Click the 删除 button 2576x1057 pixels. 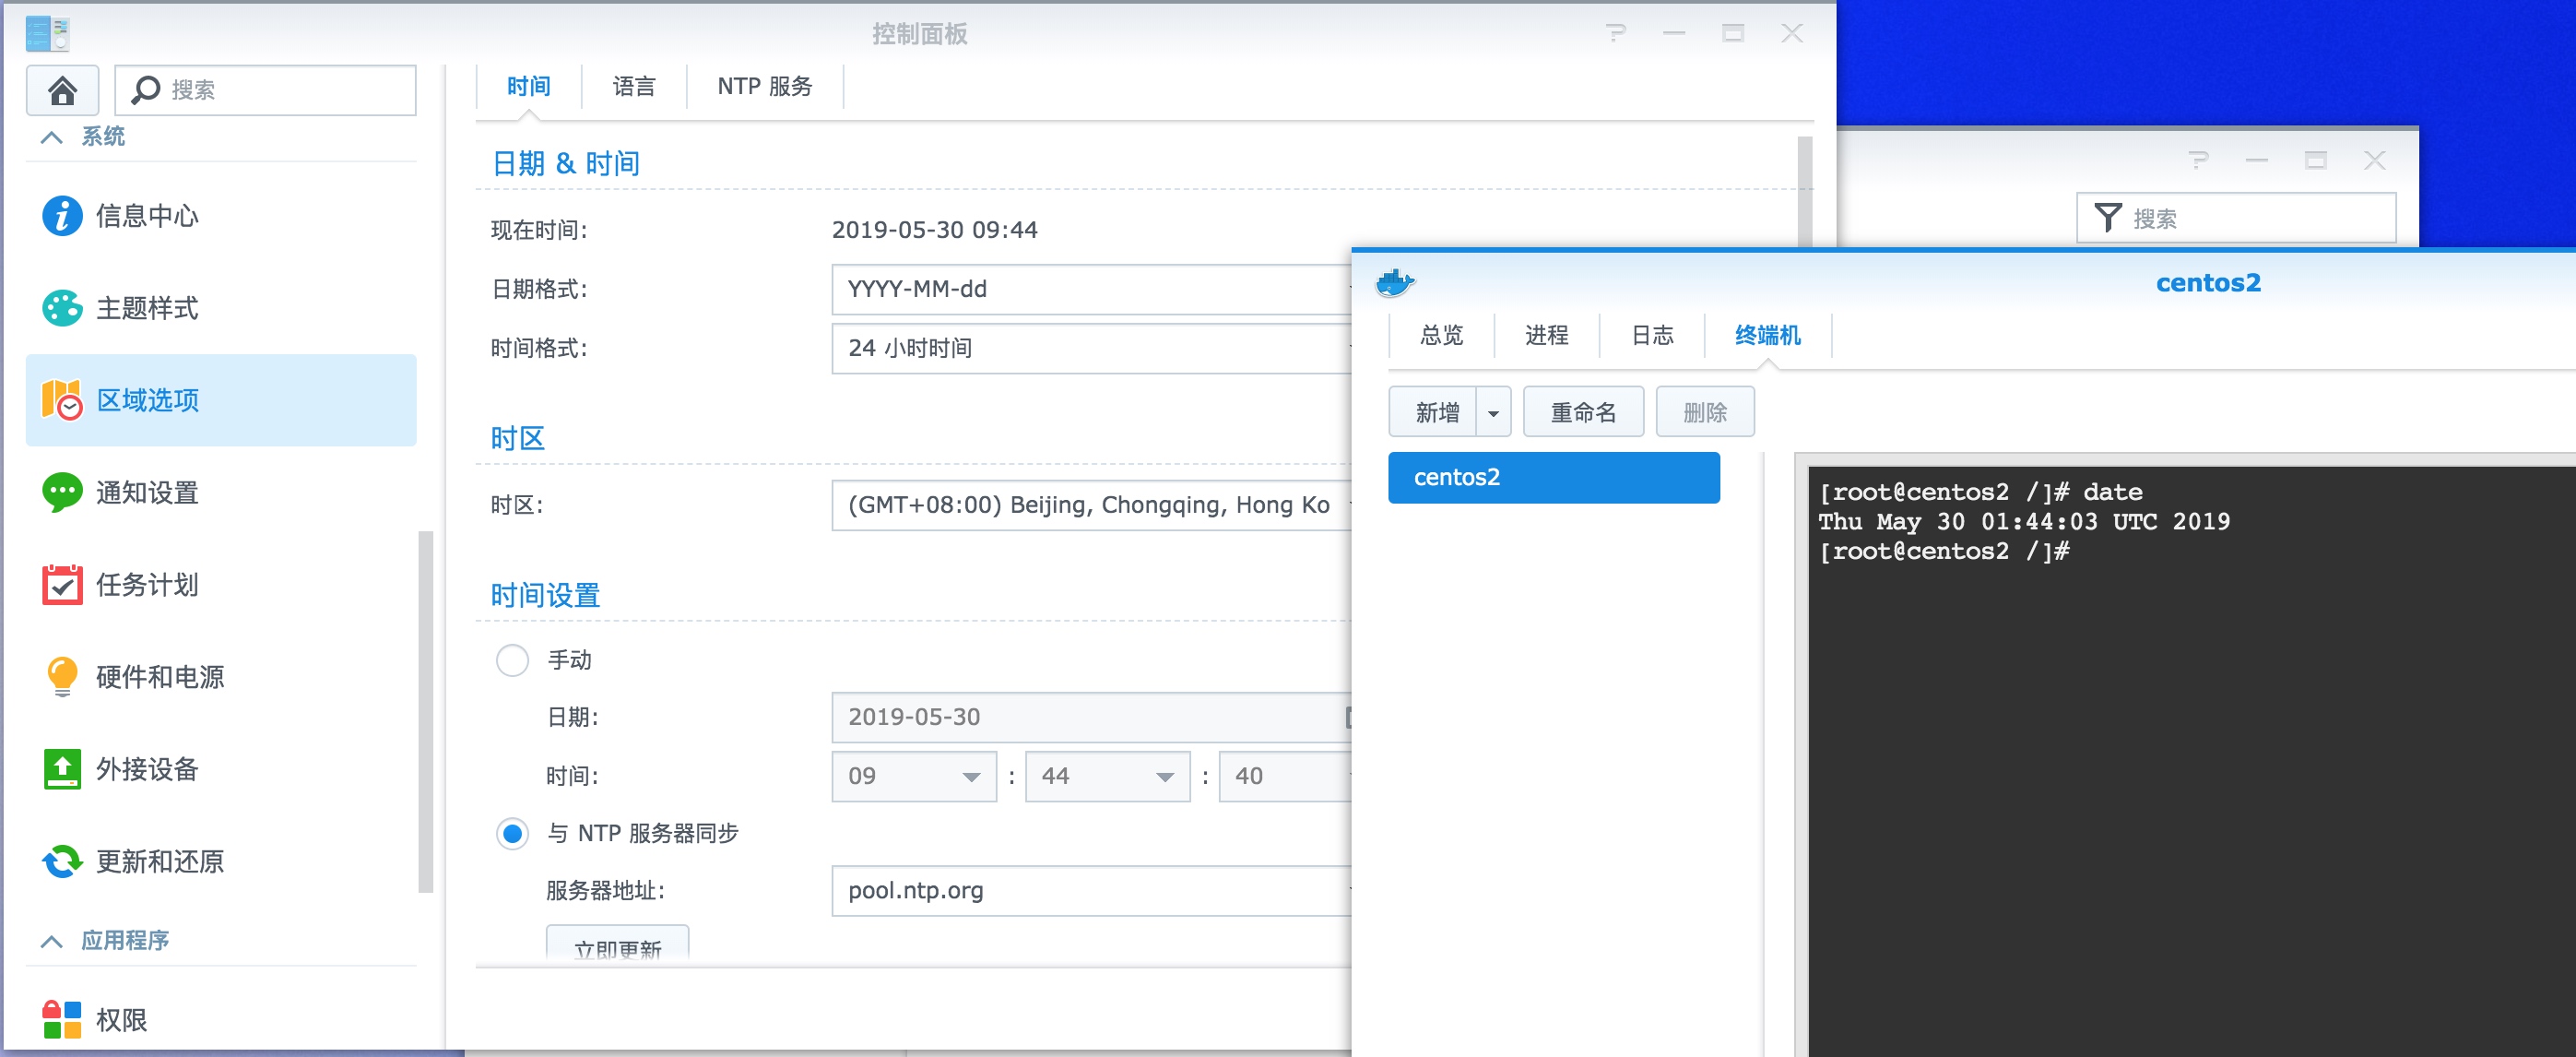pyautogui.click(x=1705, y=412)
